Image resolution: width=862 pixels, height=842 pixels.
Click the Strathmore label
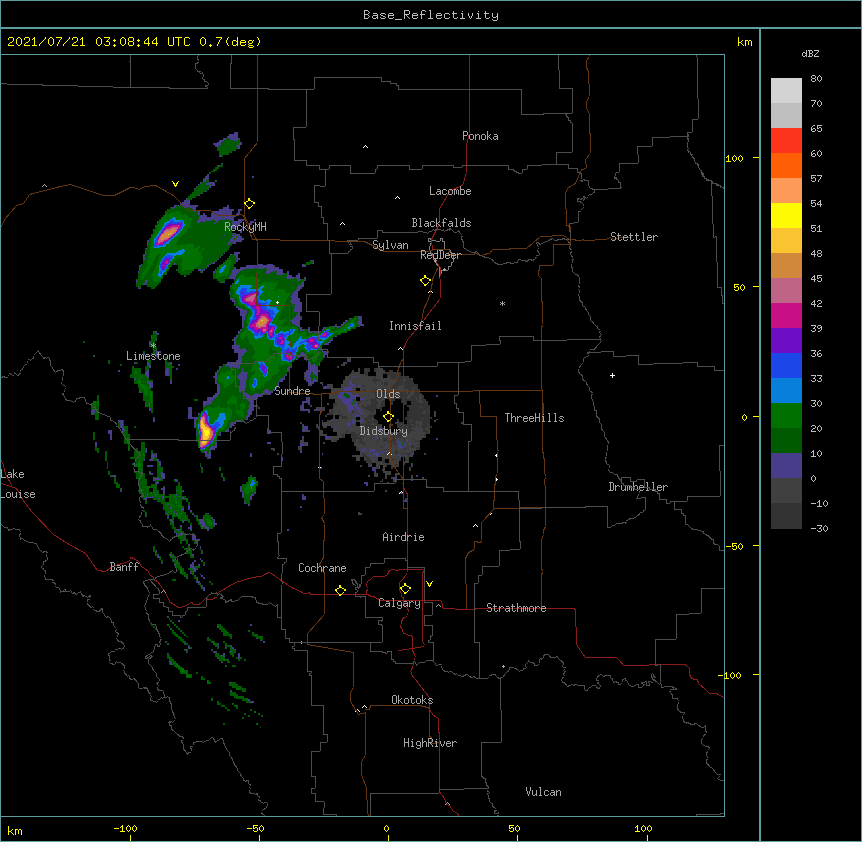pos(516,608)
